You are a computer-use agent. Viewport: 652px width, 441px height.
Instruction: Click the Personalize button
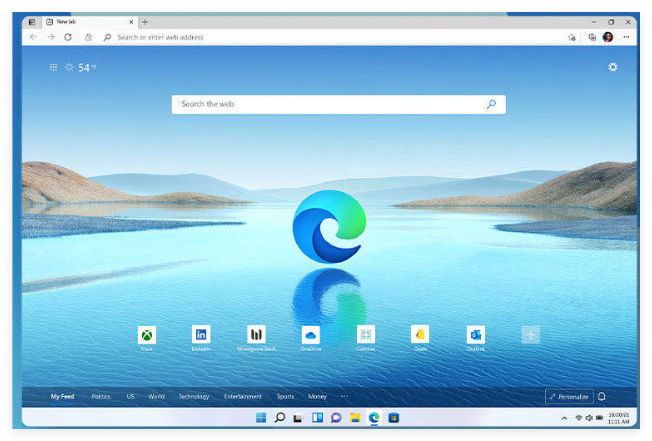tap(569, 397)
